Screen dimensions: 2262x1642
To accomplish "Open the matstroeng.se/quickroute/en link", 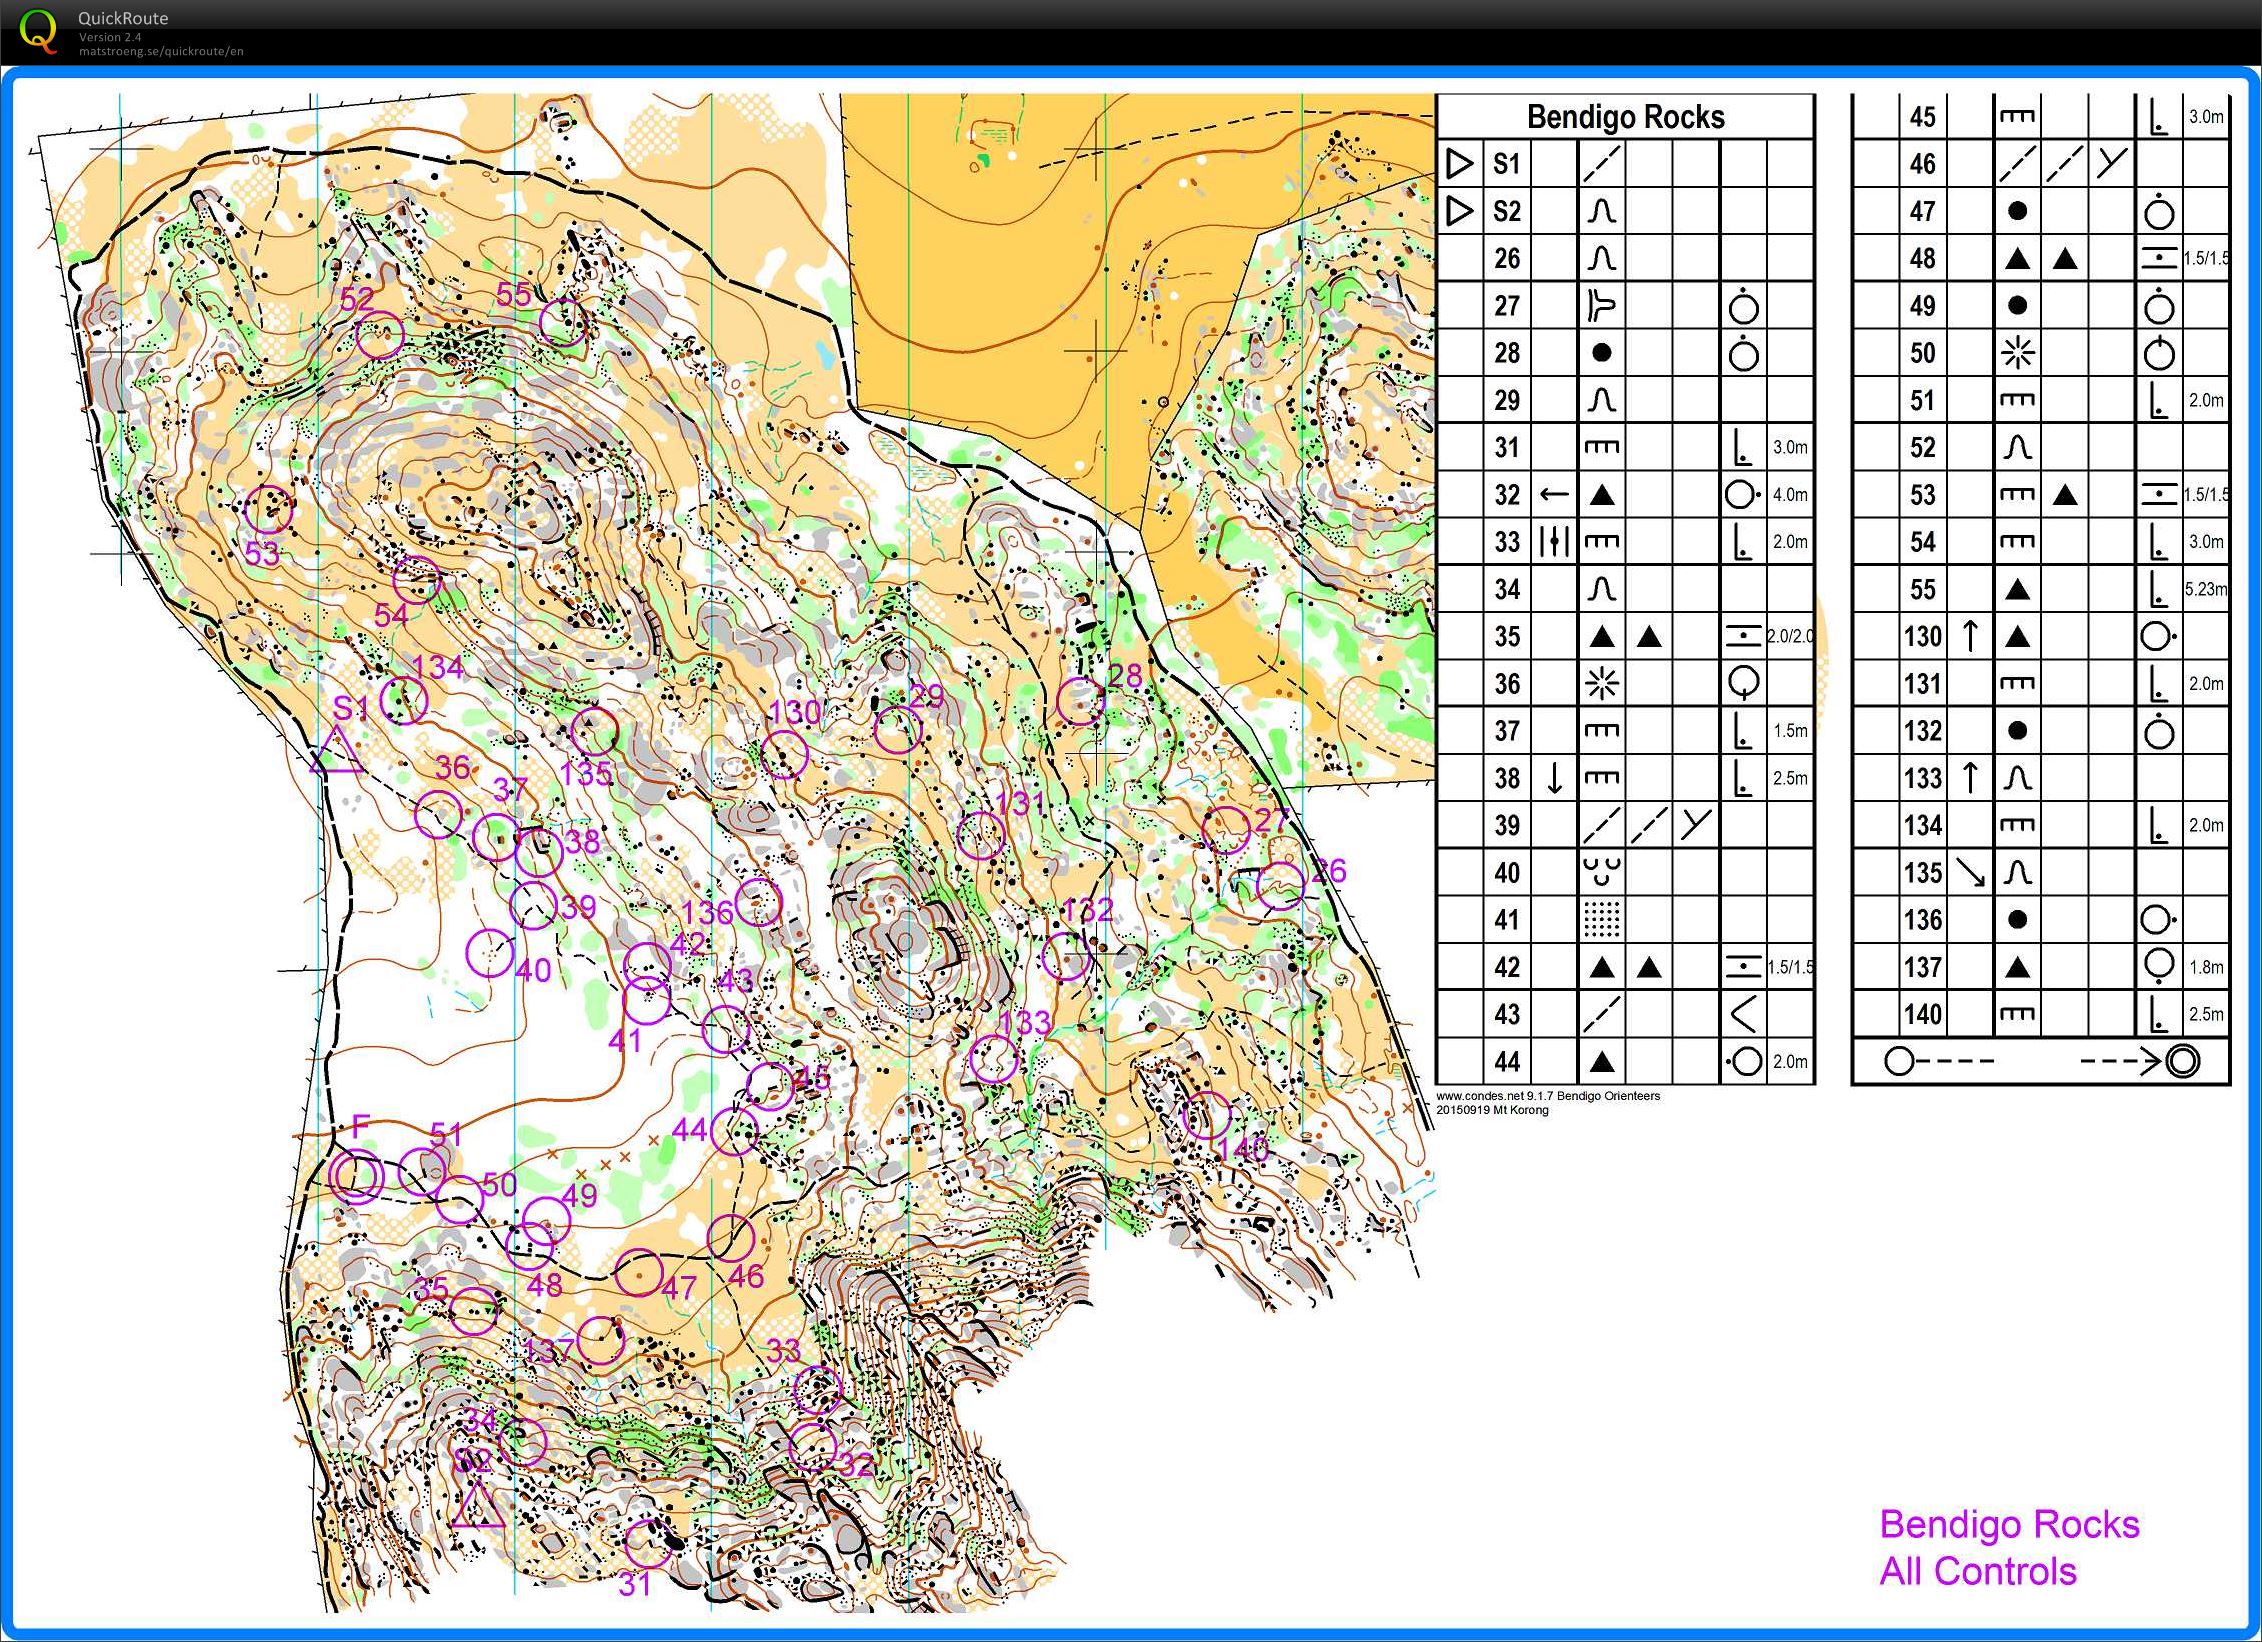I will (161, 51).
